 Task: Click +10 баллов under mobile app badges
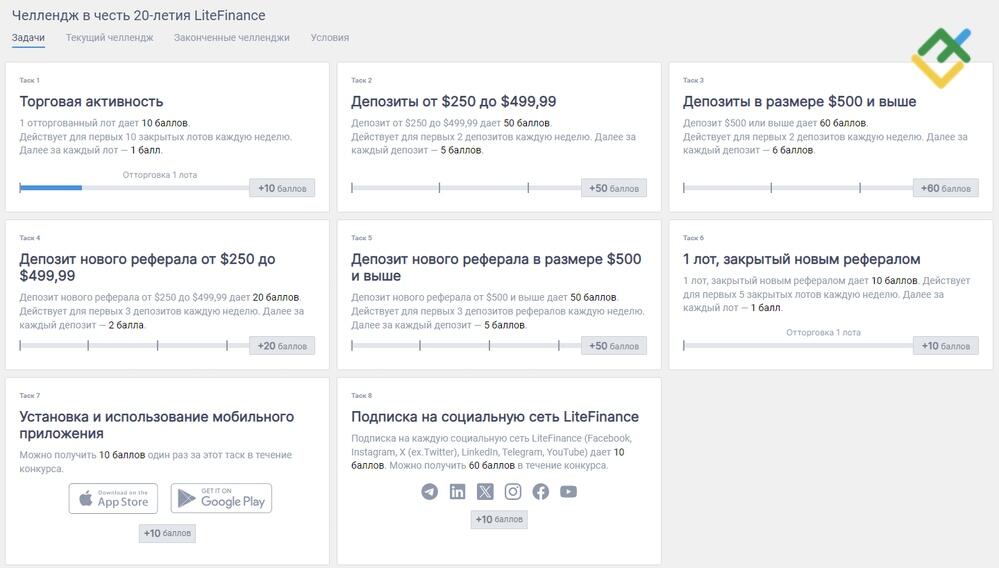(167, 533)
